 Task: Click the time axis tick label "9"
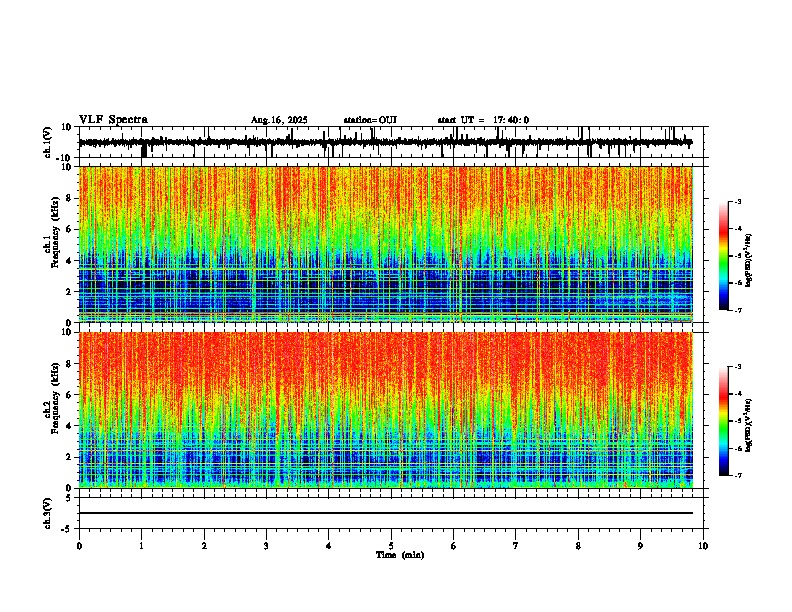point(640,546)
